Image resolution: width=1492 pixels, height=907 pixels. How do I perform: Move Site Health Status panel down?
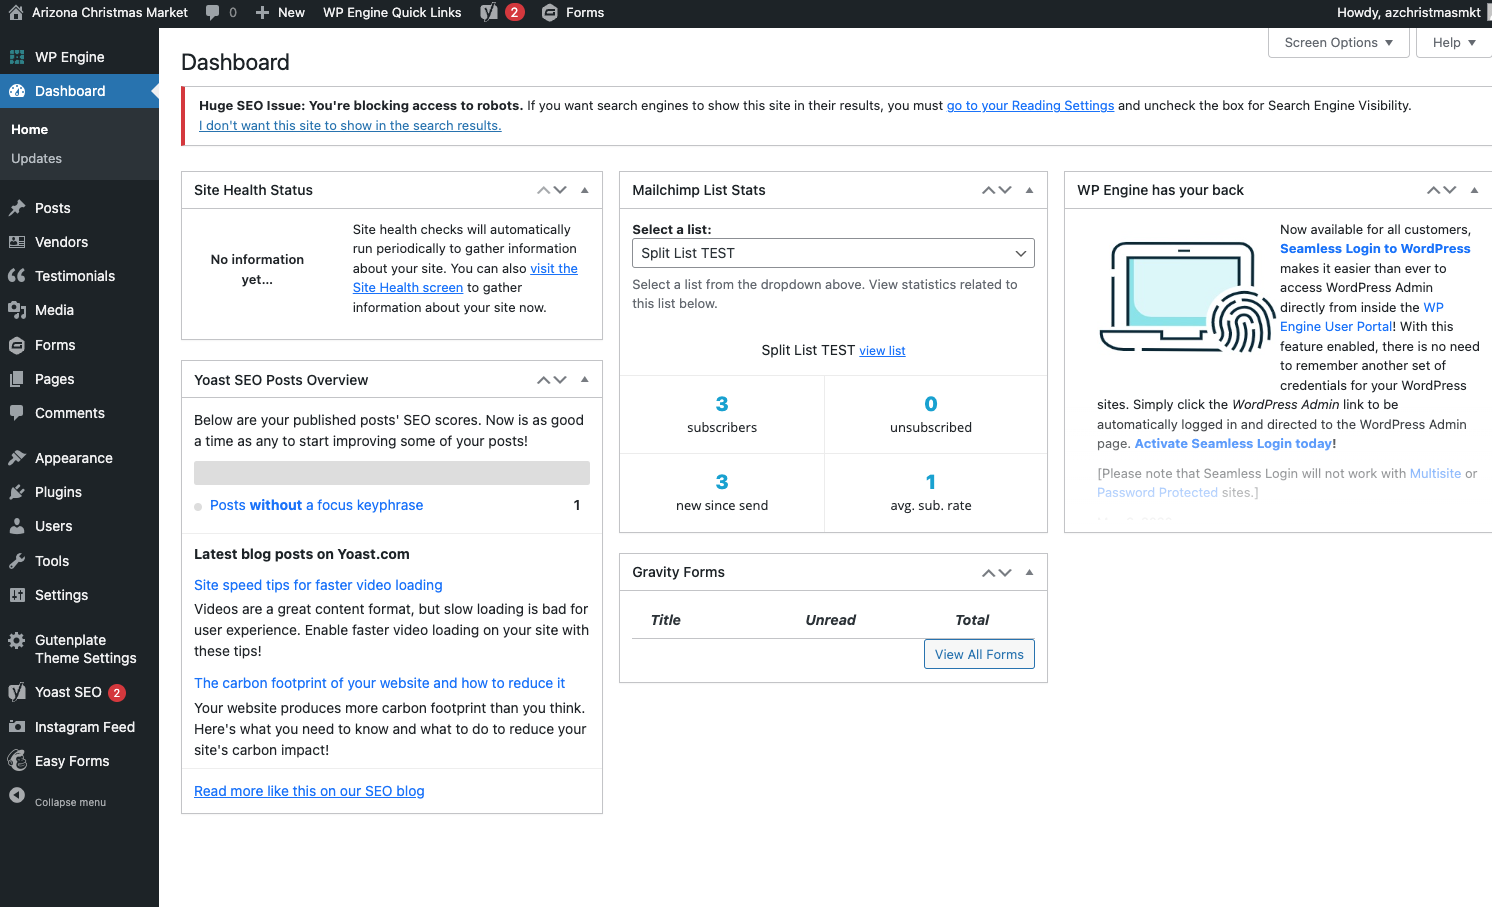tap(560, 190)
